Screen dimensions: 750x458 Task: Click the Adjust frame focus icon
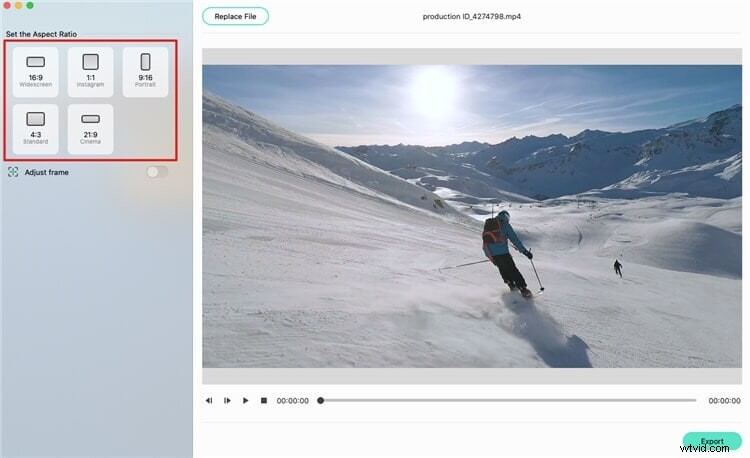(13, 172)
